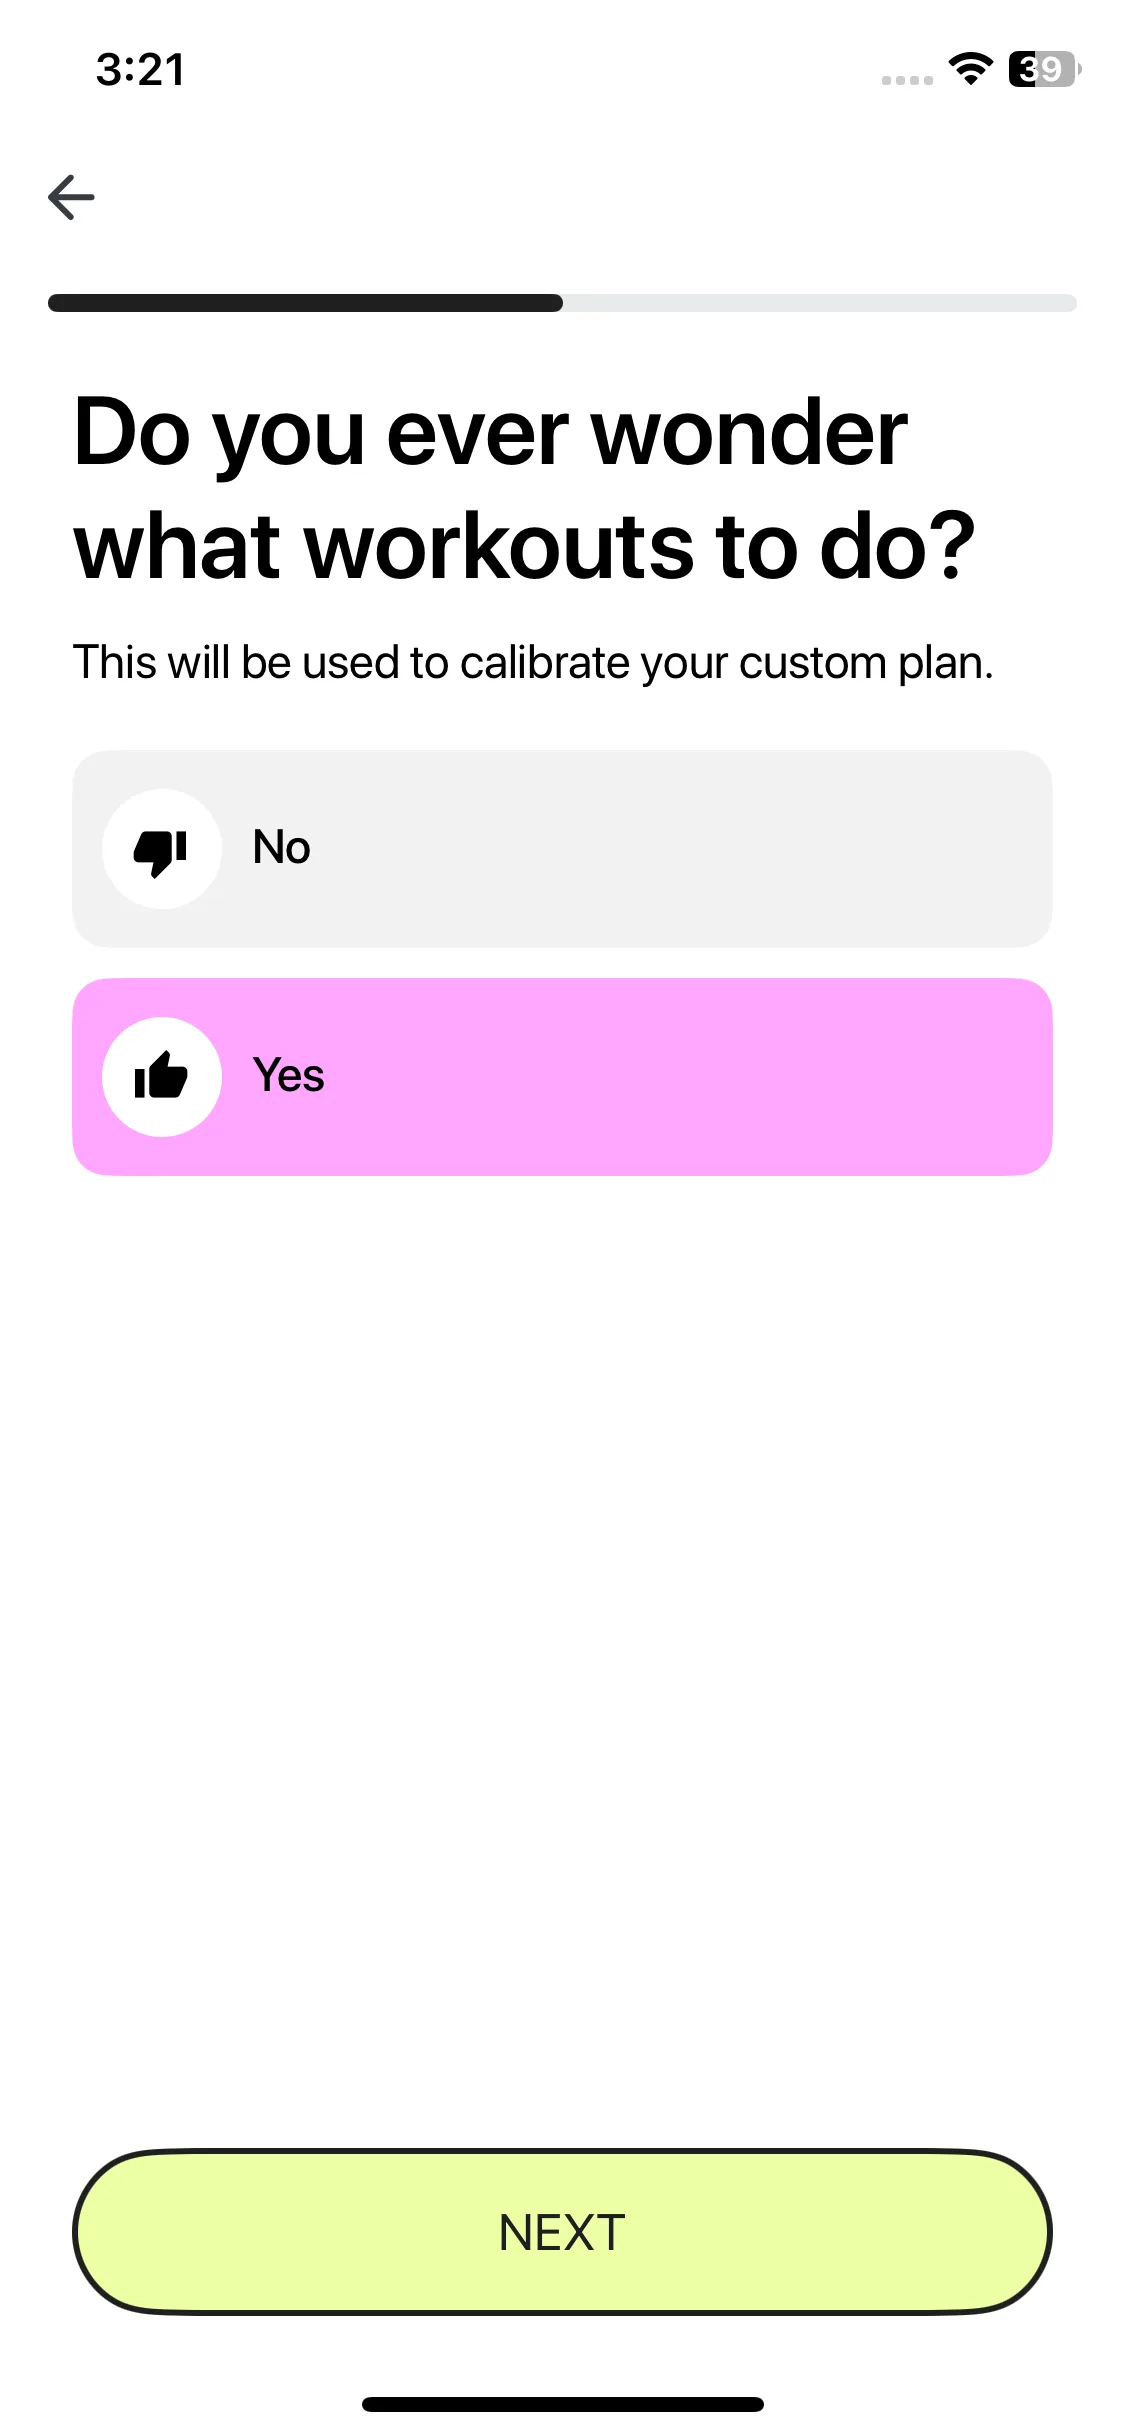
Task: Click the filled dark progress bar segment
Action: (305, 303)
